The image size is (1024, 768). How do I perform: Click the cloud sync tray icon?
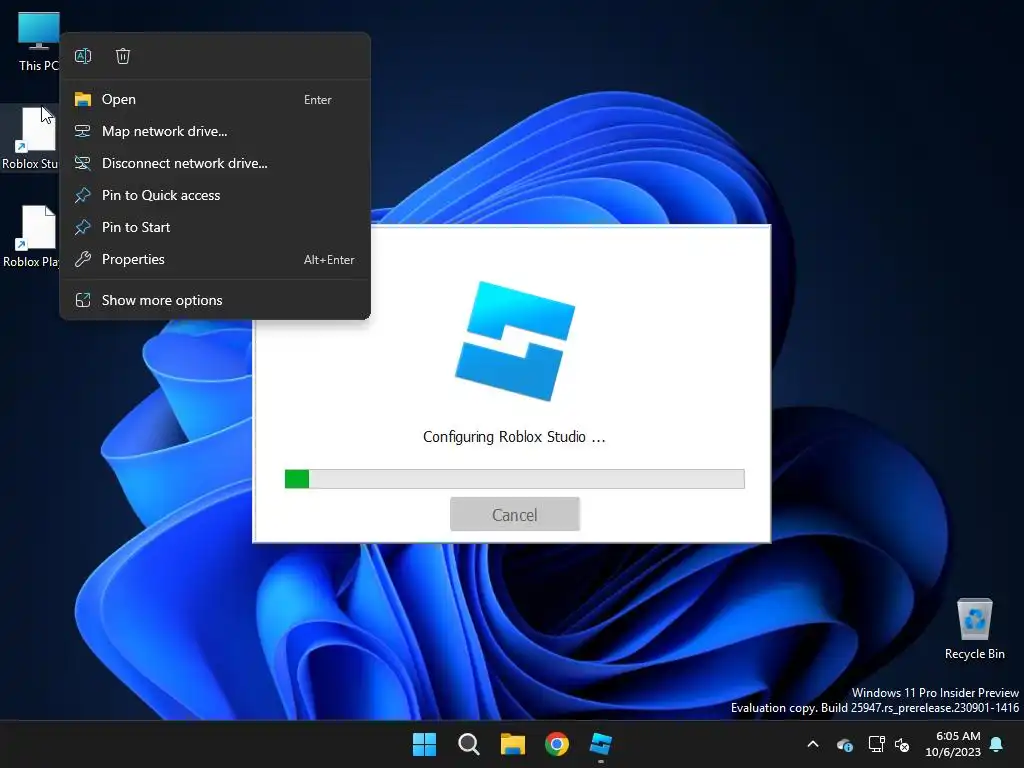point(845,744)
